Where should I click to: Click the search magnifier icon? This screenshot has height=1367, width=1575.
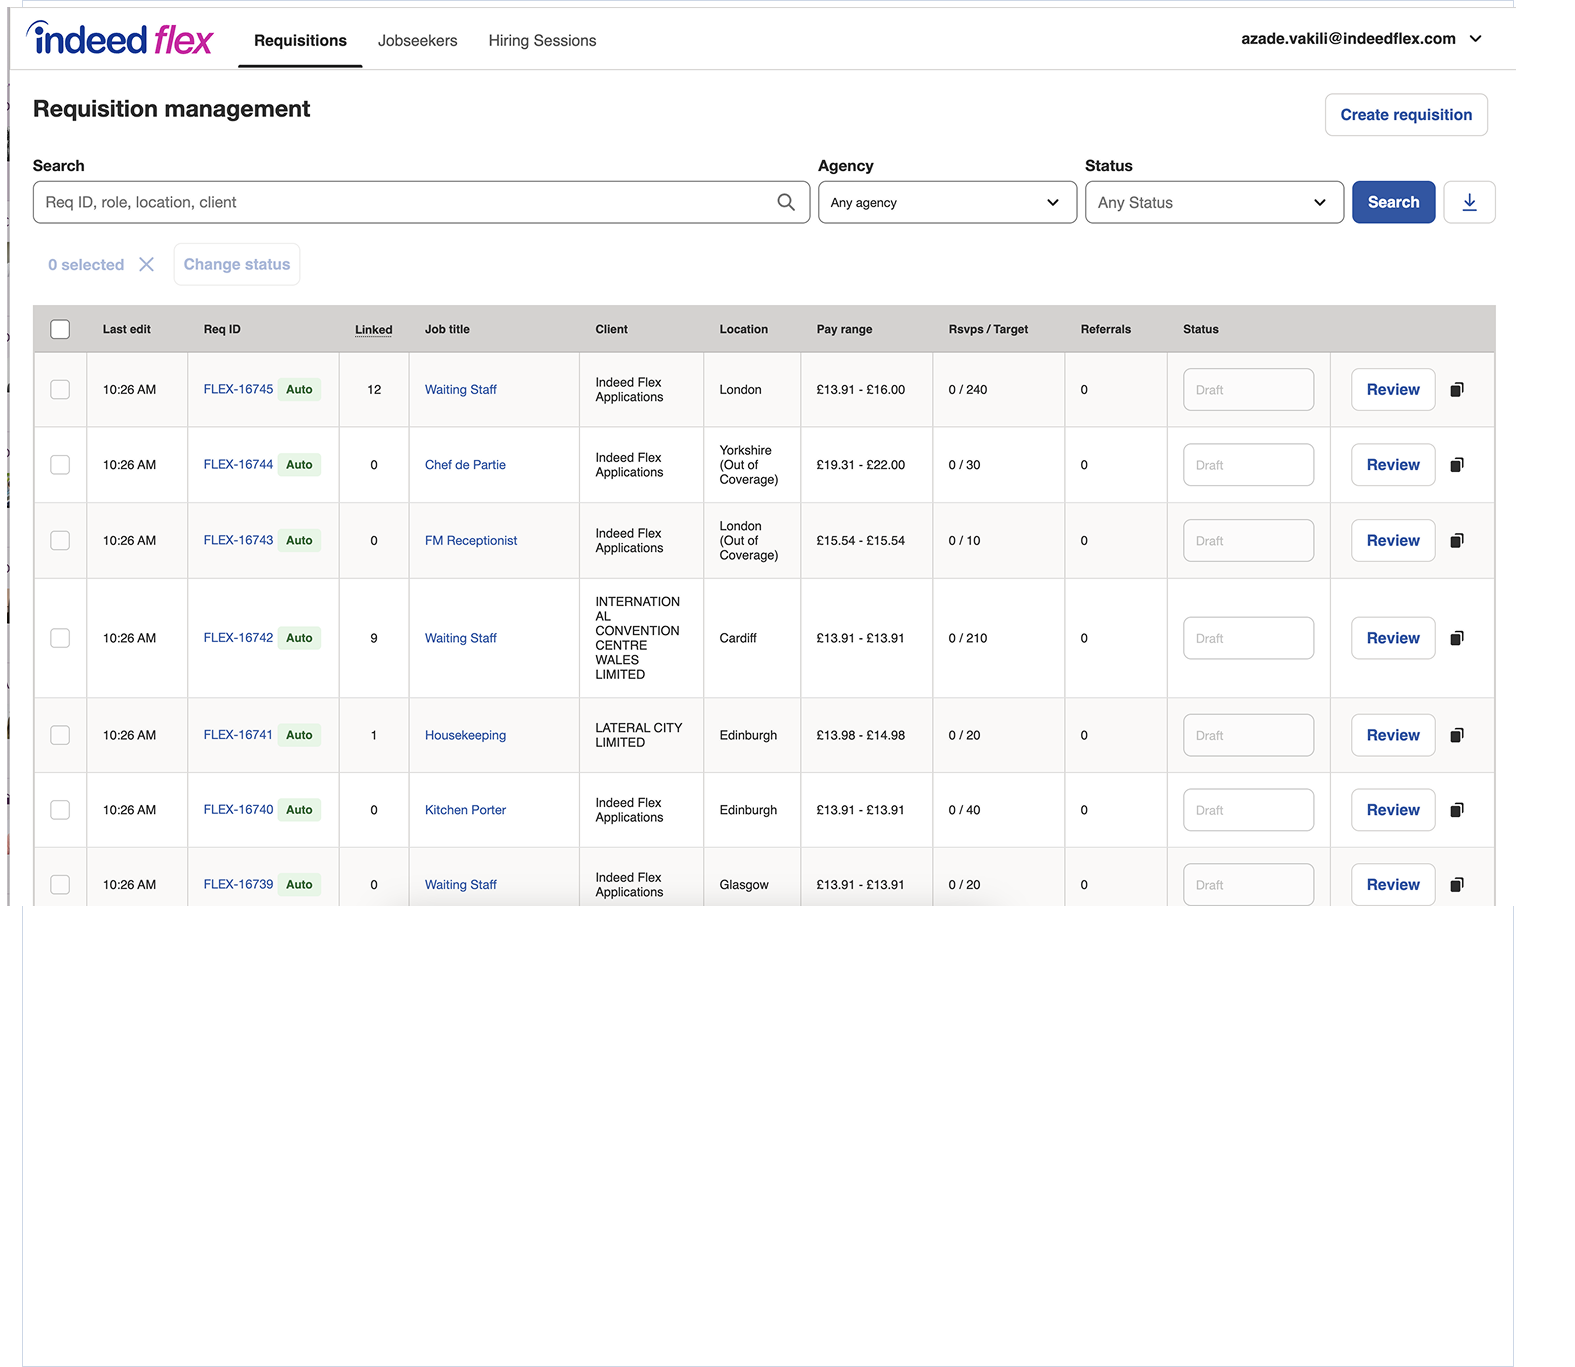786,202
